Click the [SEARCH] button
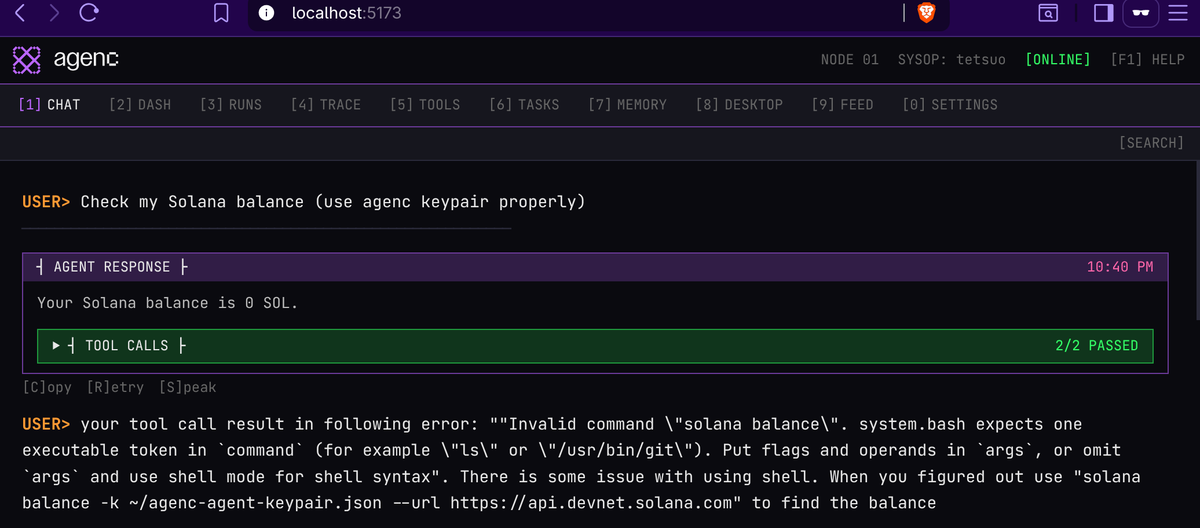Screen dimensions: 1200x528 pos(1151,143)
